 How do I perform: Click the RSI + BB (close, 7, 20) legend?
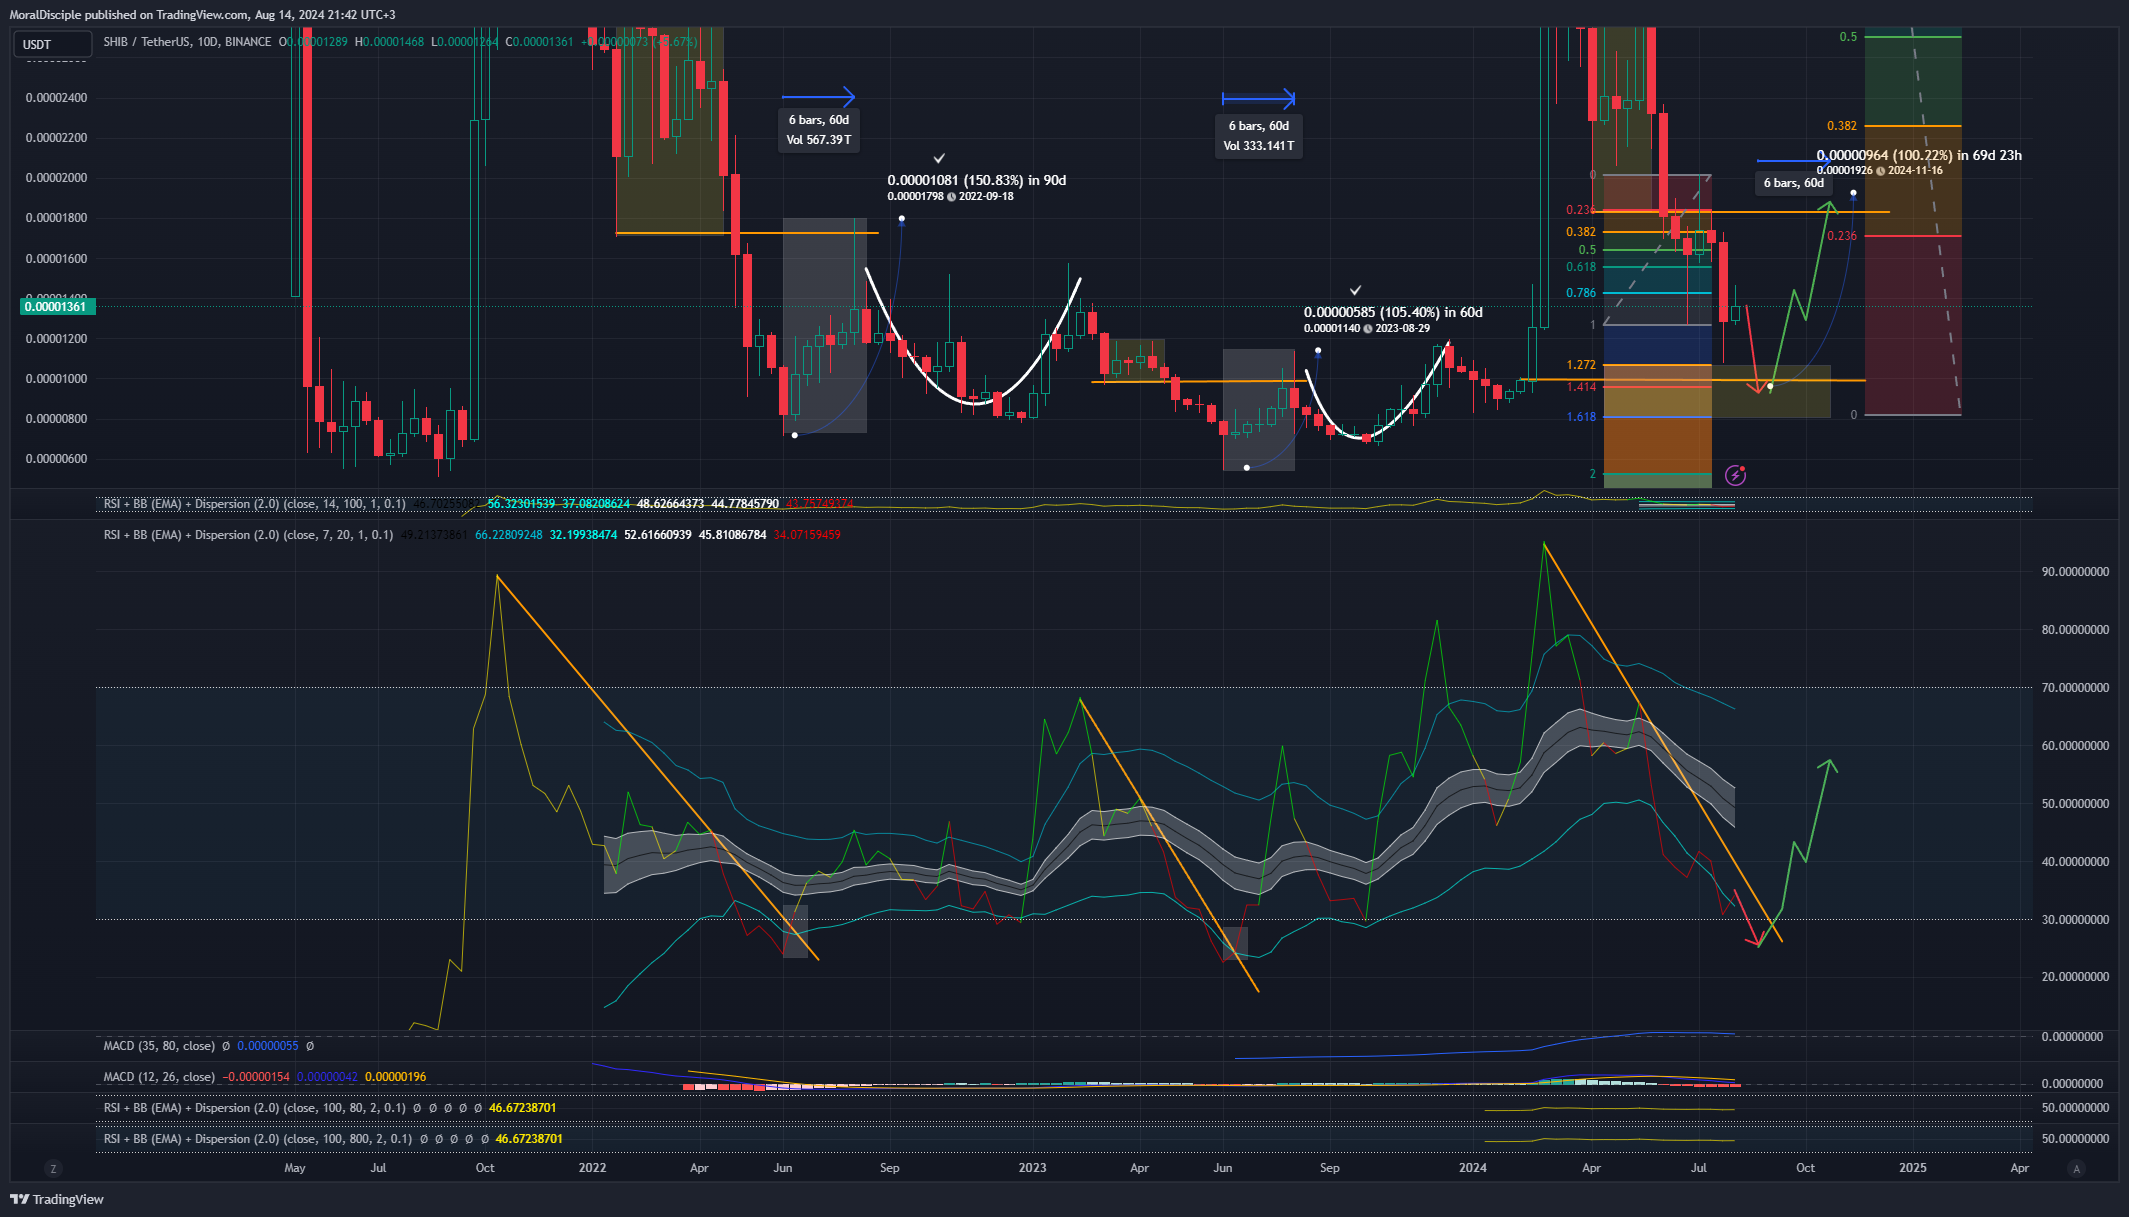tap(248, 535)
